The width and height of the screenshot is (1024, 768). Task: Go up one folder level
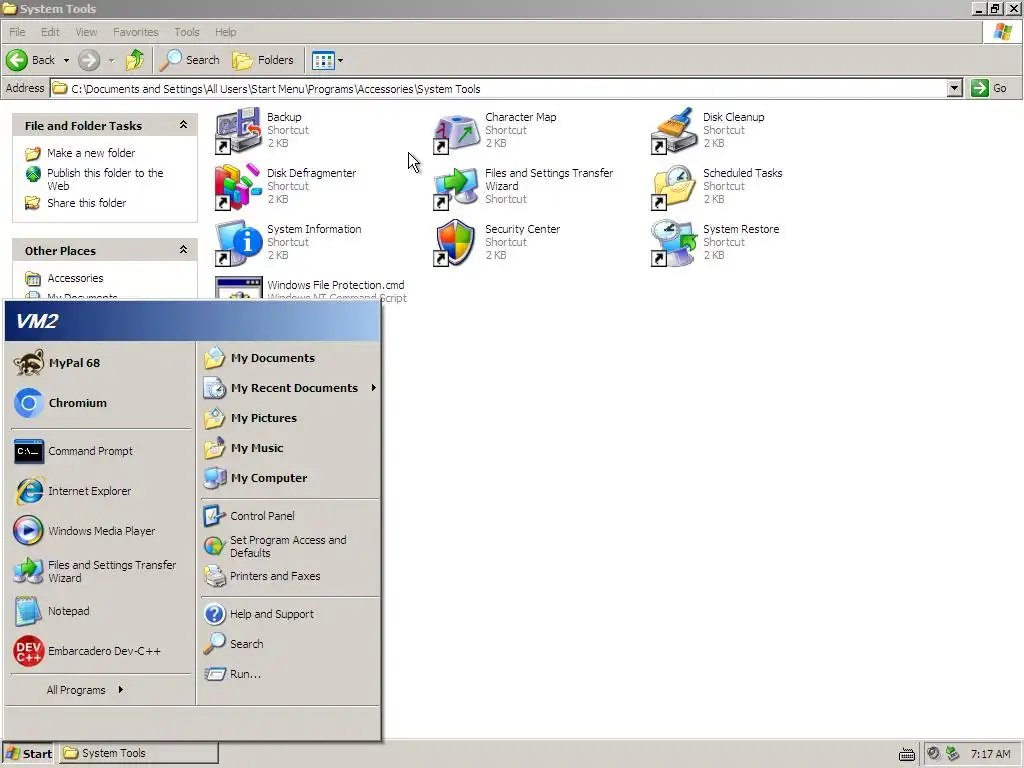135,60
